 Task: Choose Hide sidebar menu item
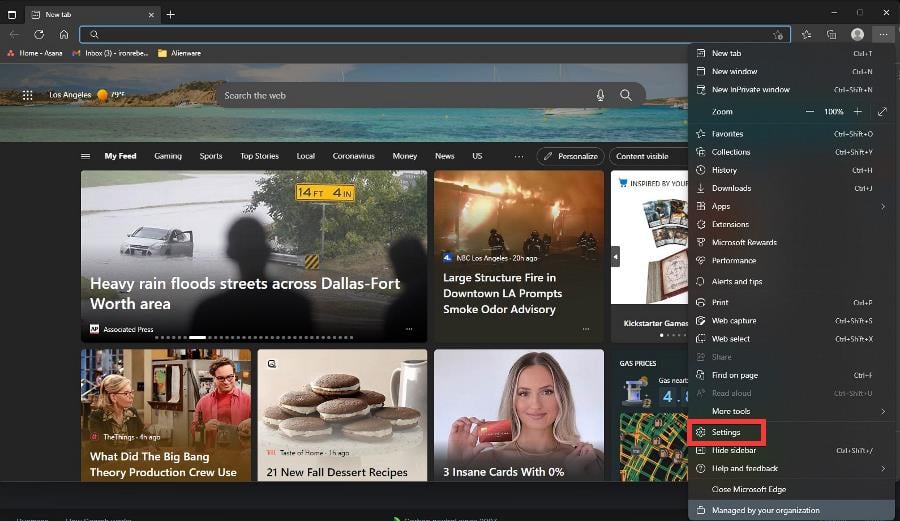(792, 450)
